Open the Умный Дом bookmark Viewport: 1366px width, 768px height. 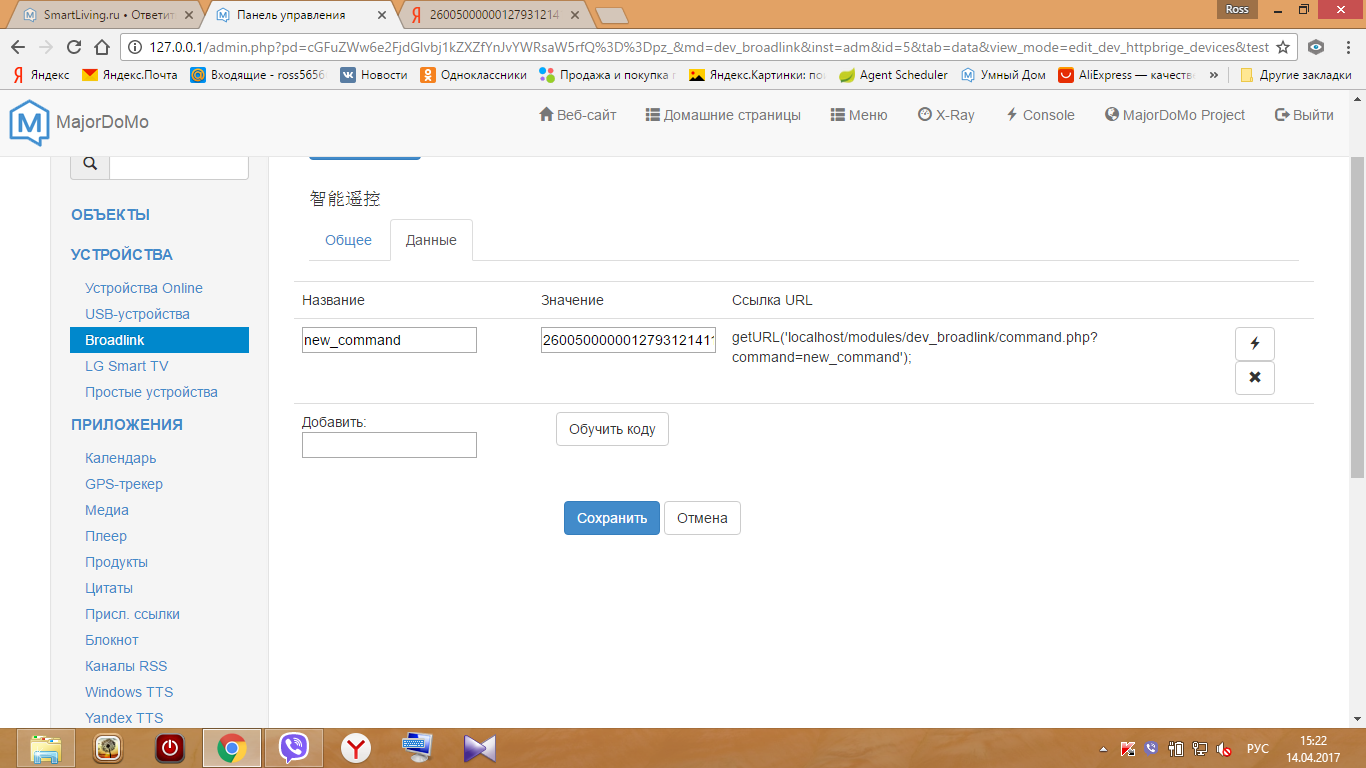(1004, 75)
